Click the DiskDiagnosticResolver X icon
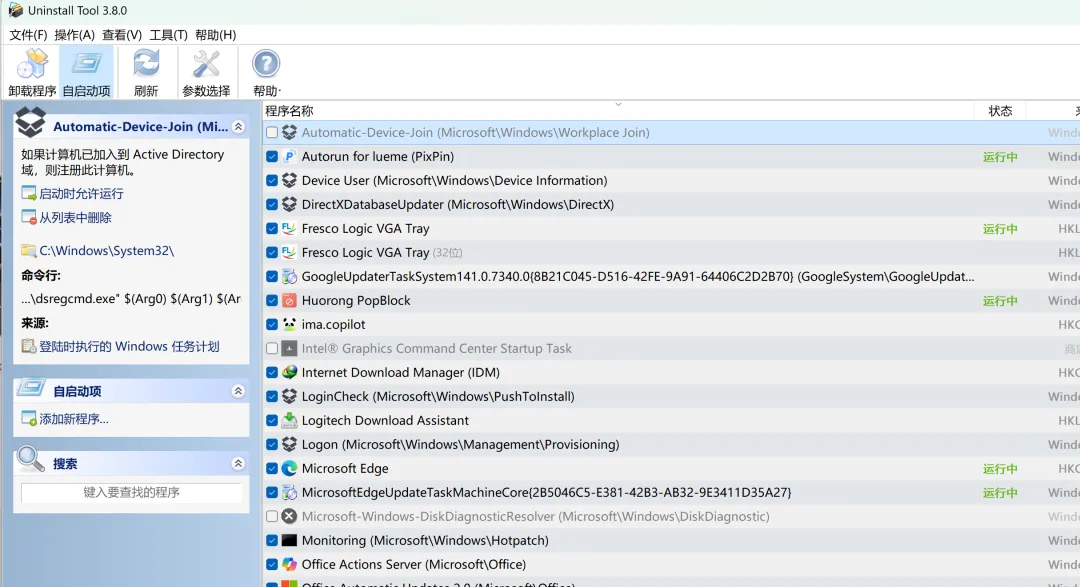This screenshot has width=1080, height=587. pyautogui.click(x=289, y=516)
